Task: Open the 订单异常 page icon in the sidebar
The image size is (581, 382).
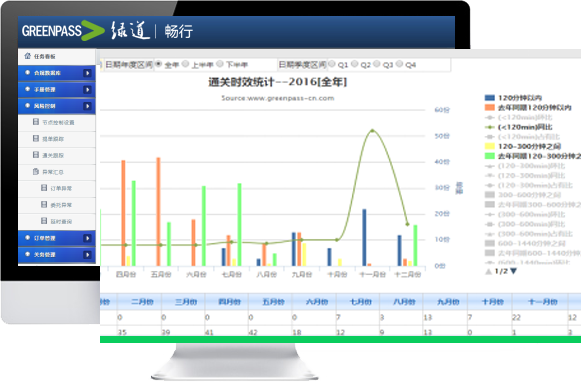Action: coord(44,188)
